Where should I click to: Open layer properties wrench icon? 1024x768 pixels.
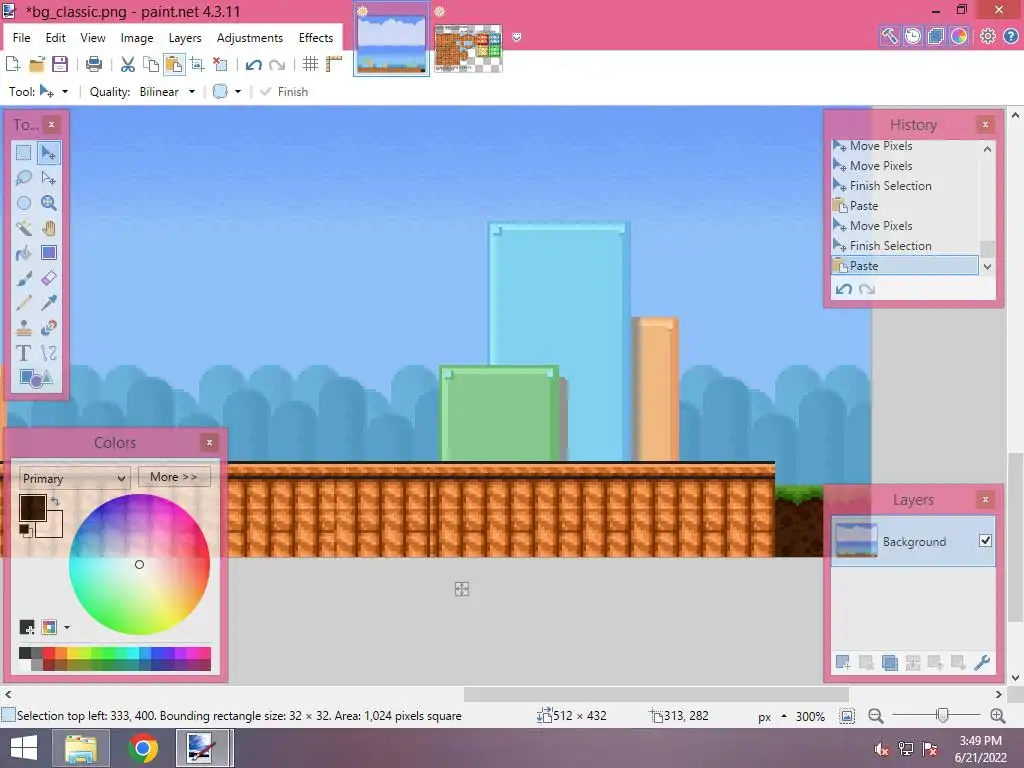pyautogui.click(x=982, y=662)
